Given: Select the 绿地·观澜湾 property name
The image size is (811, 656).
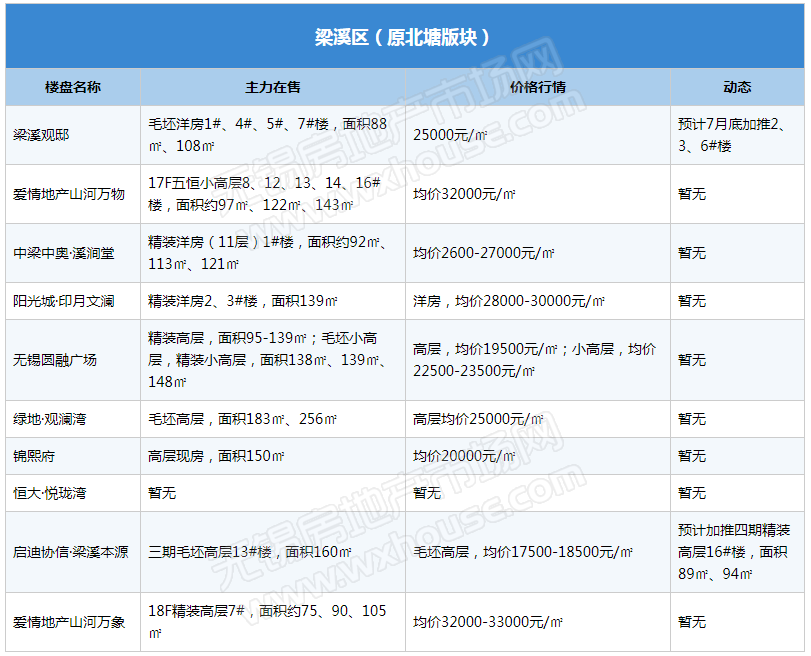Looking at the screenshot, I should (50, 419).
